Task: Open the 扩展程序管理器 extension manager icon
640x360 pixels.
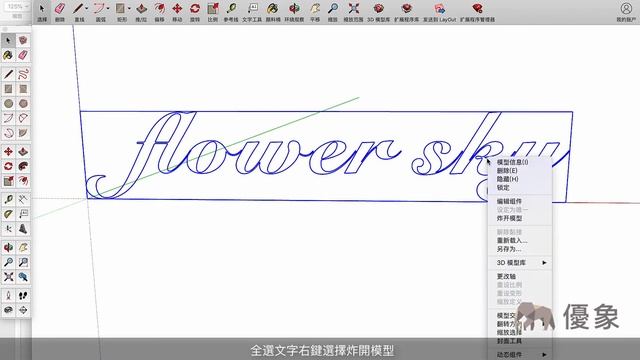Action: (x=477, y=12)
